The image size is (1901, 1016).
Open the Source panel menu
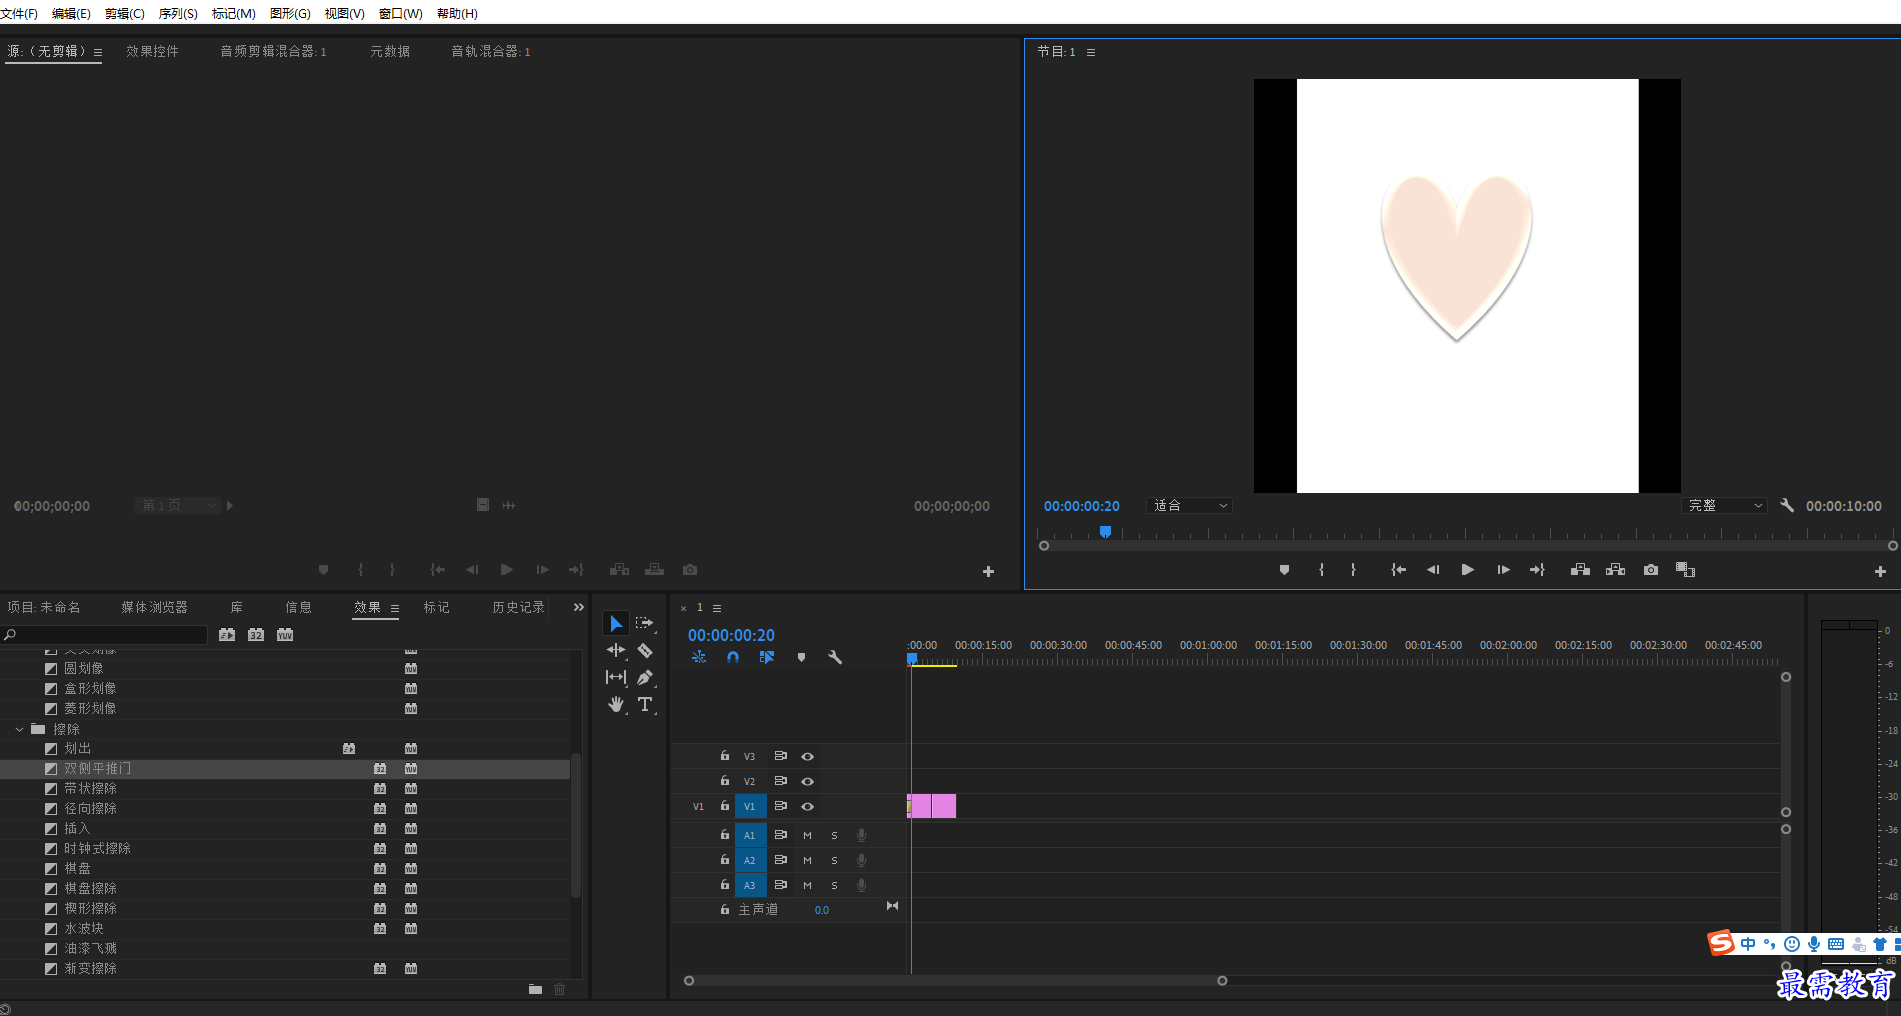(x=98, y=52)
